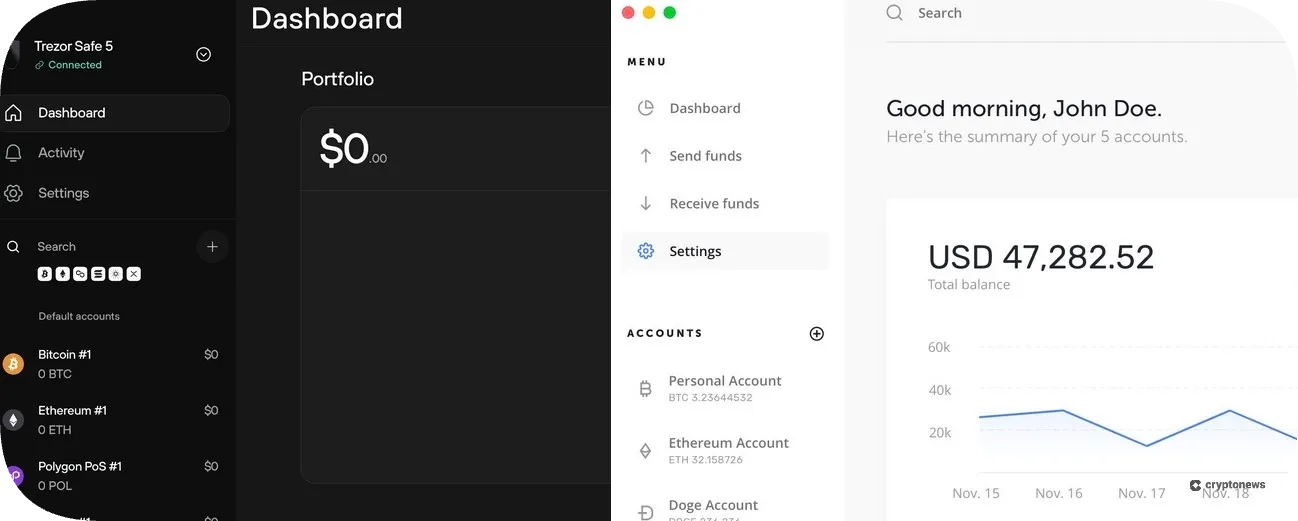
Task: Open the Polygon PoS #1 account
Action: tap(115, 476)
